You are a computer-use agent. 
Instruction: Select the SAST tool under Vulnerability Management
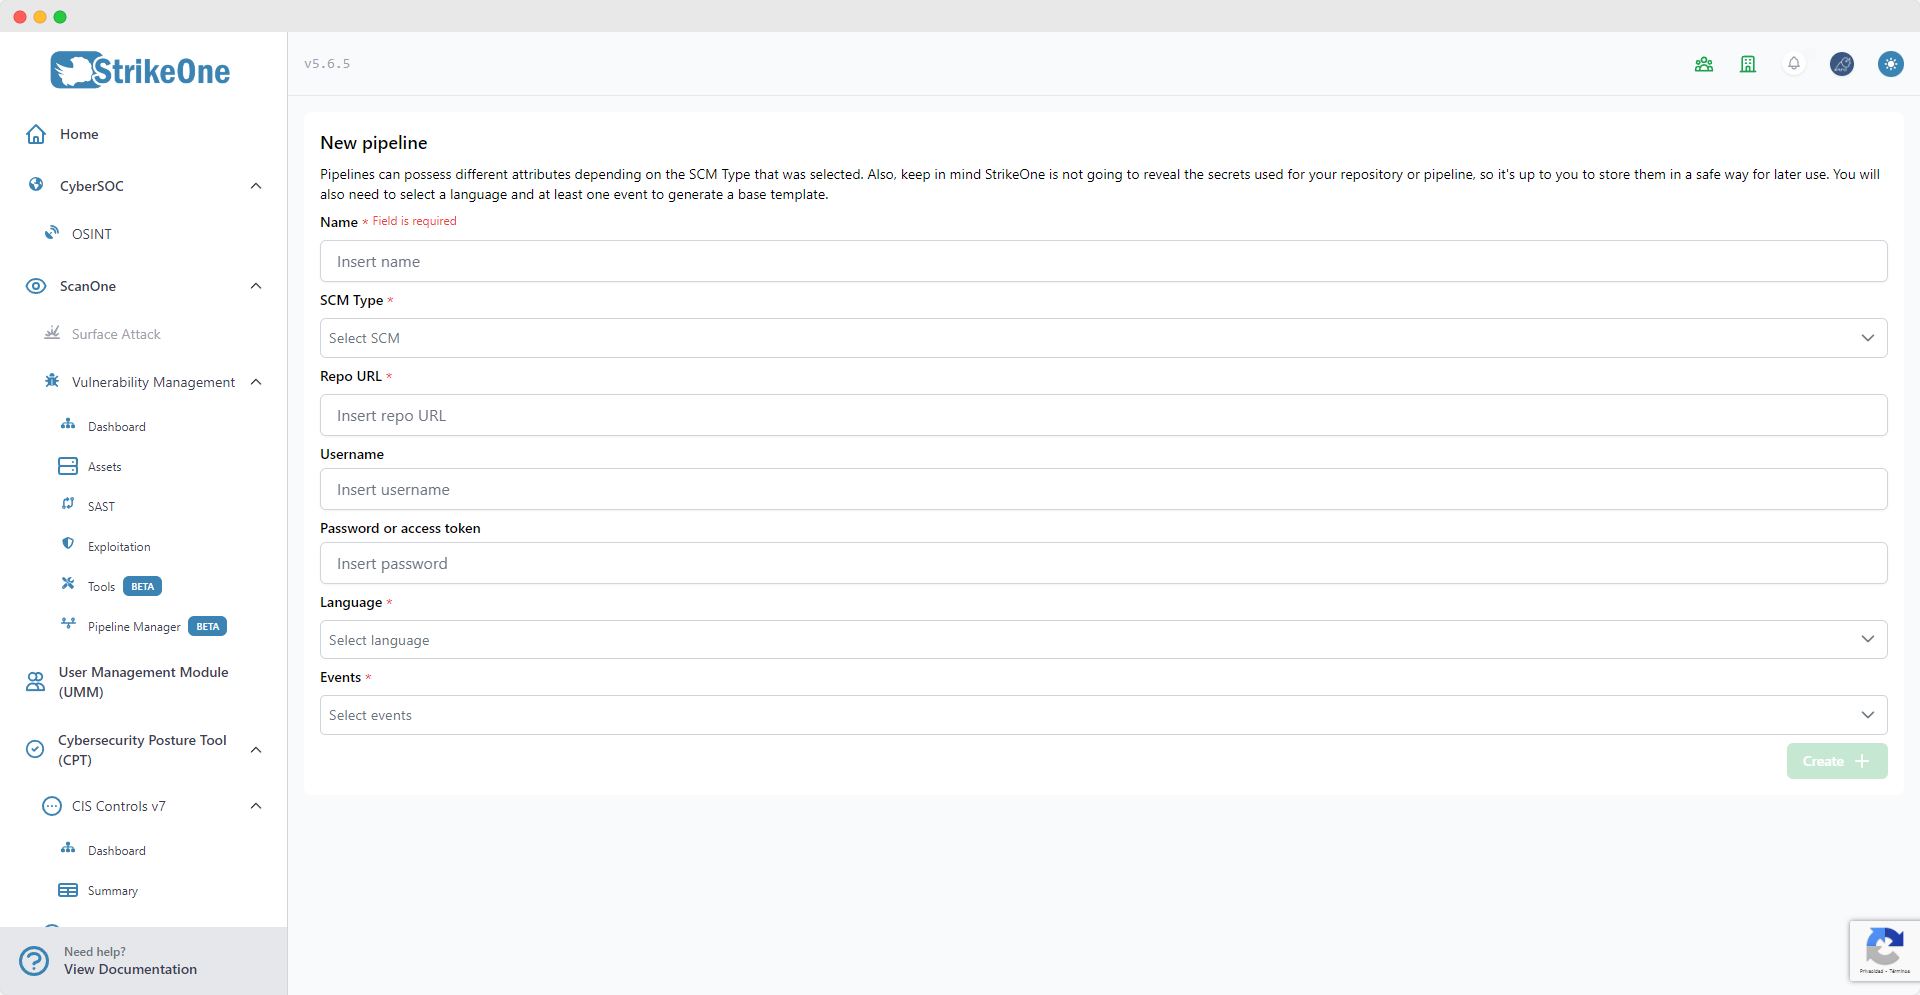point(101,506)
